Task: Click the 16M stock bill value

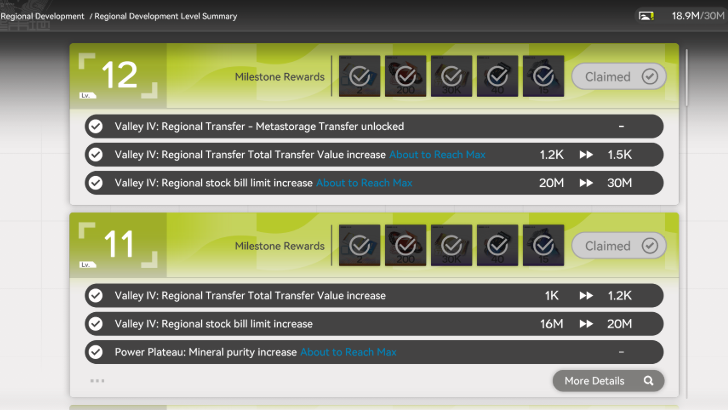Action: 552,324
